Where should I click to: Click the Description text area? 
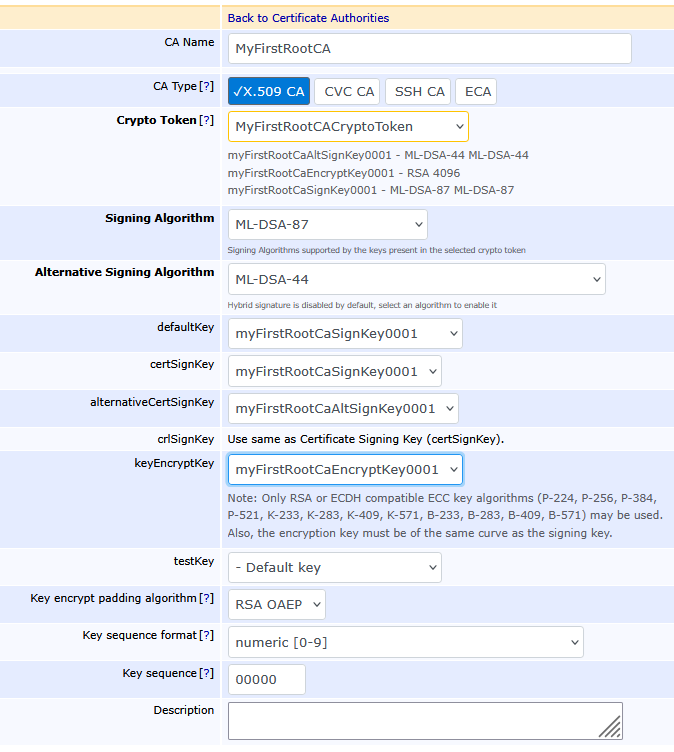point(424,720)
